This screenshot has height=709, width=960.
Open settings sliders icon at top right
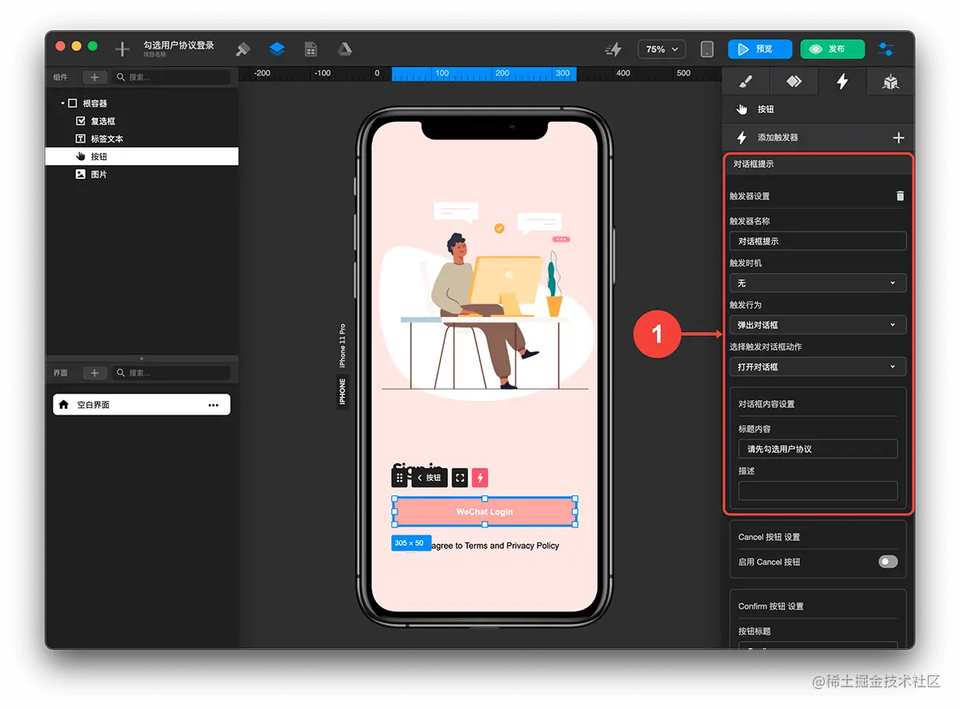point(886,49)
